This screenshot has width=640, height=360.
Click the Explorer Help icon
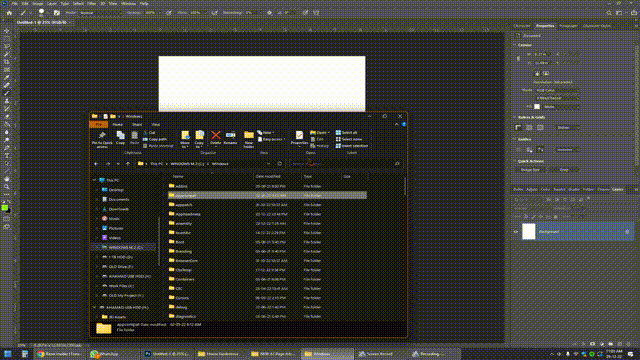tap(404, 124)
